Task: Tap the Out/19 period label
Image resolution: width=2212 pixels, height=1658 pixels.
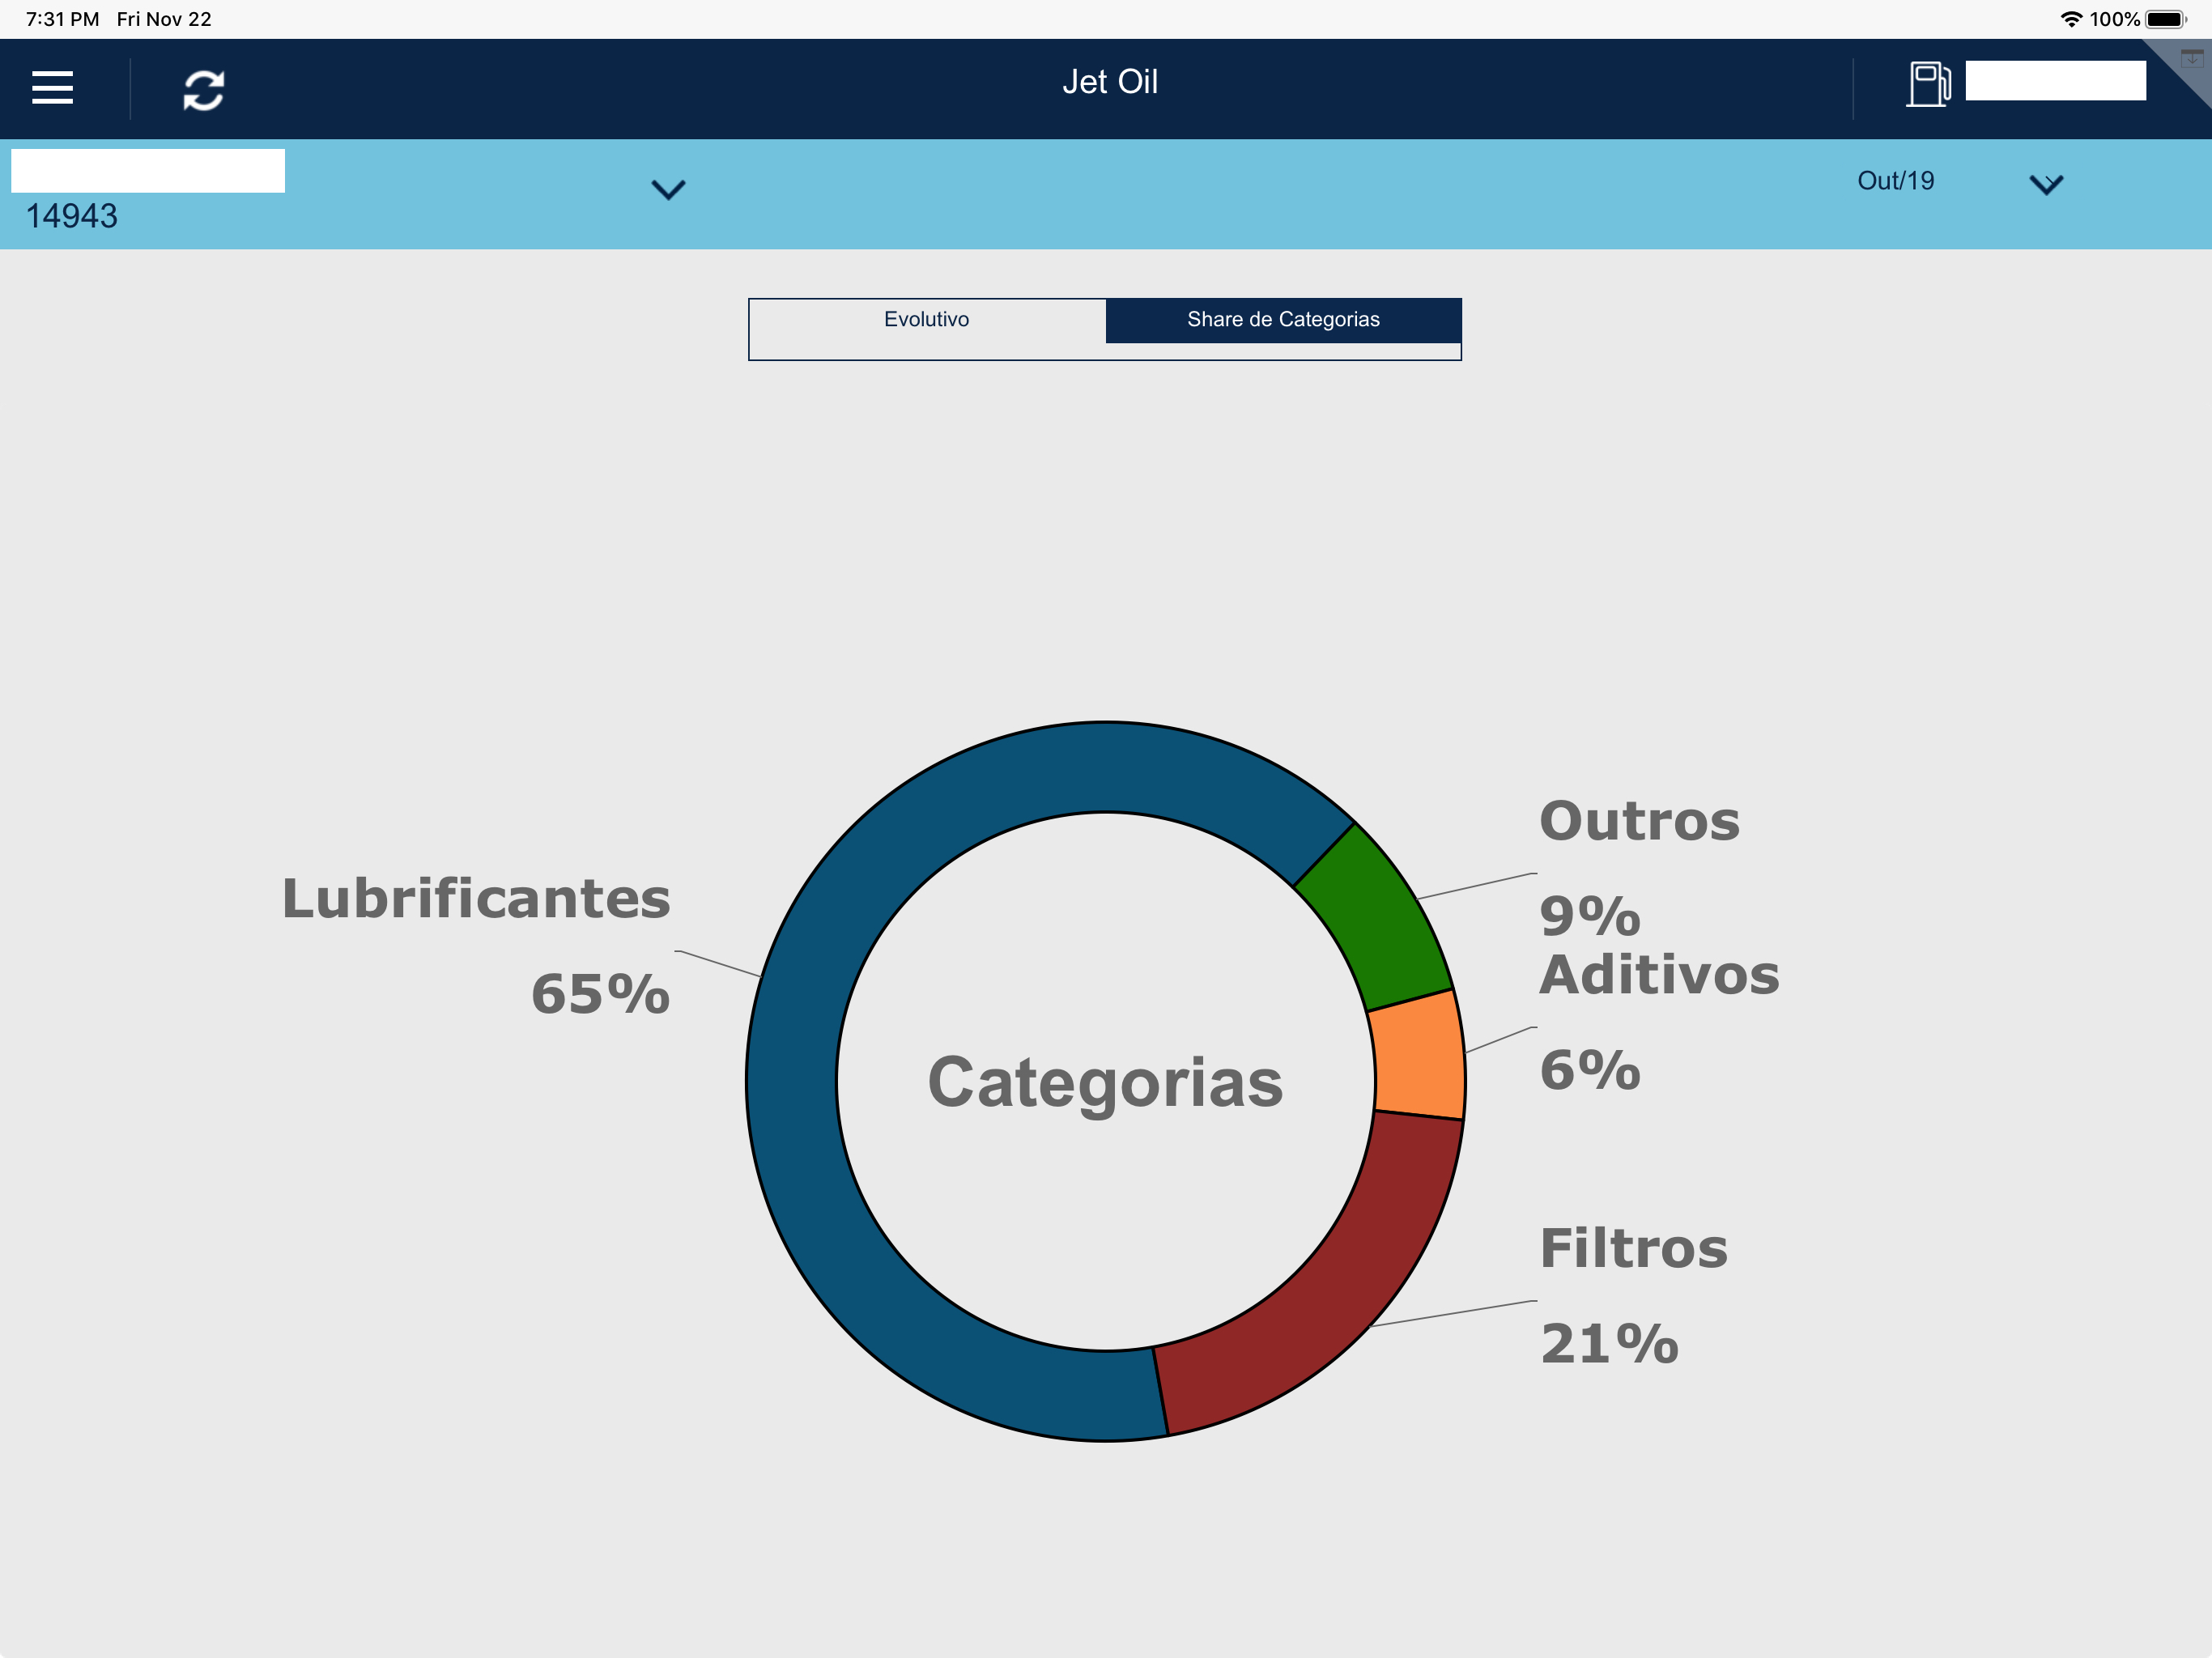Action: tap(1895, 181)
